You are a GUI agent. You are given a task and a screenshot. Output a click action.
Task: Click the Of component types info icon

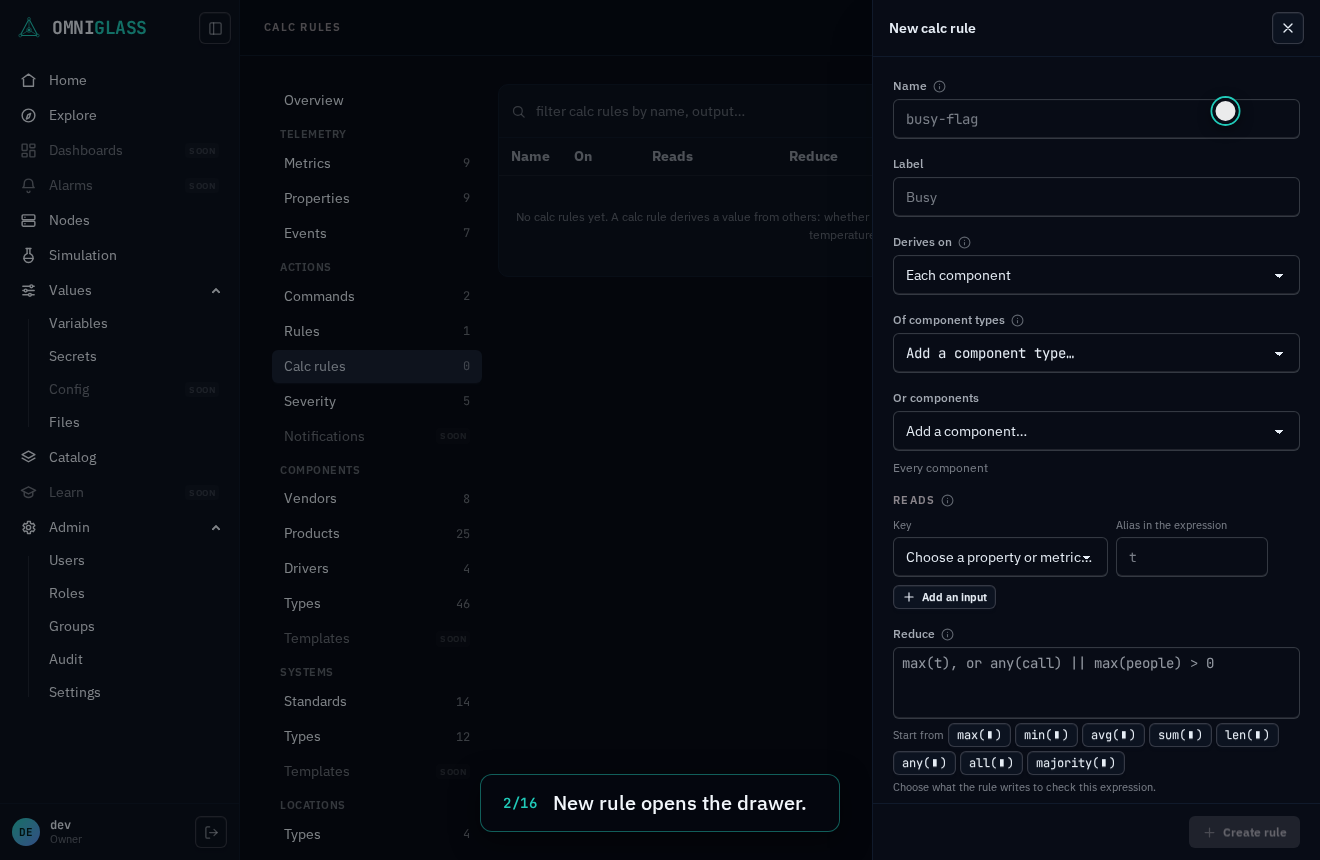pos(1017,320)
